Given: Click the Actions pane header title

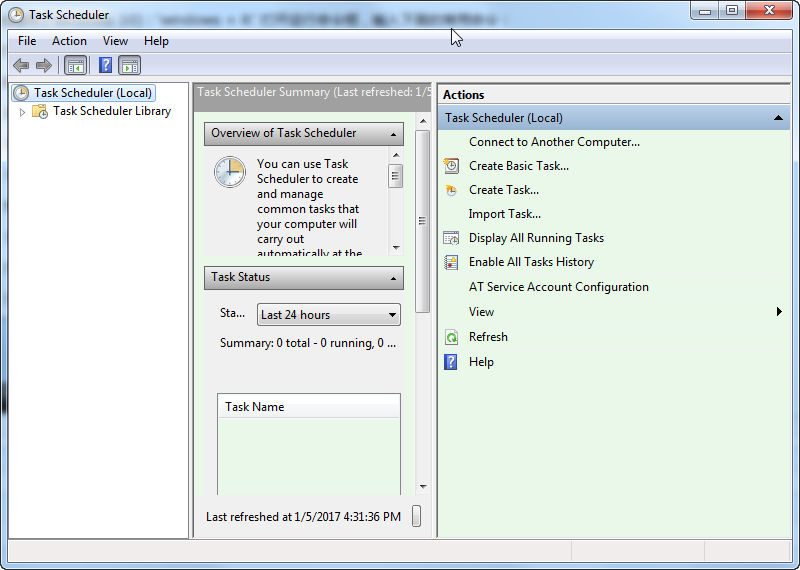Looking at the screenshot, I should (463, 95).
